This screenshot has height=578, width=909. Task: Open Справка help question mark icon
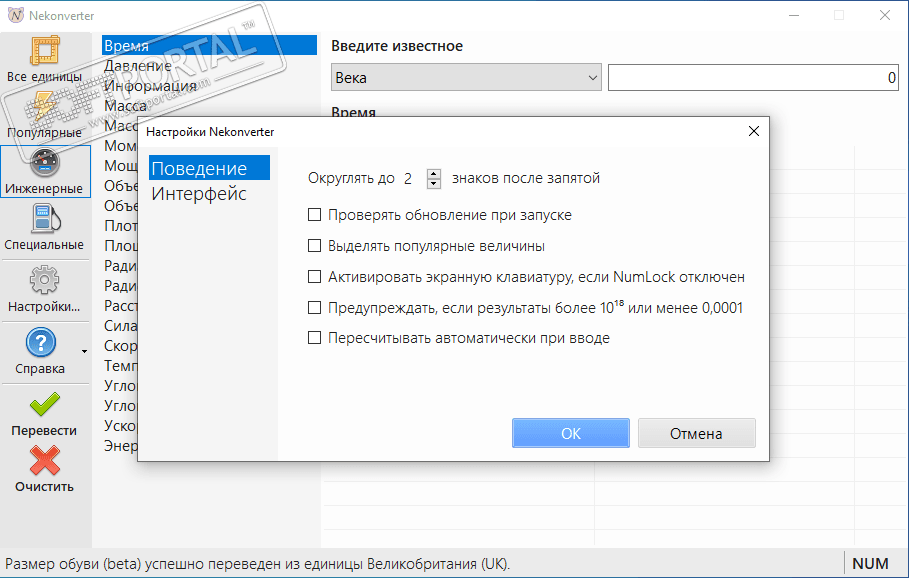[x=40, y=345]
